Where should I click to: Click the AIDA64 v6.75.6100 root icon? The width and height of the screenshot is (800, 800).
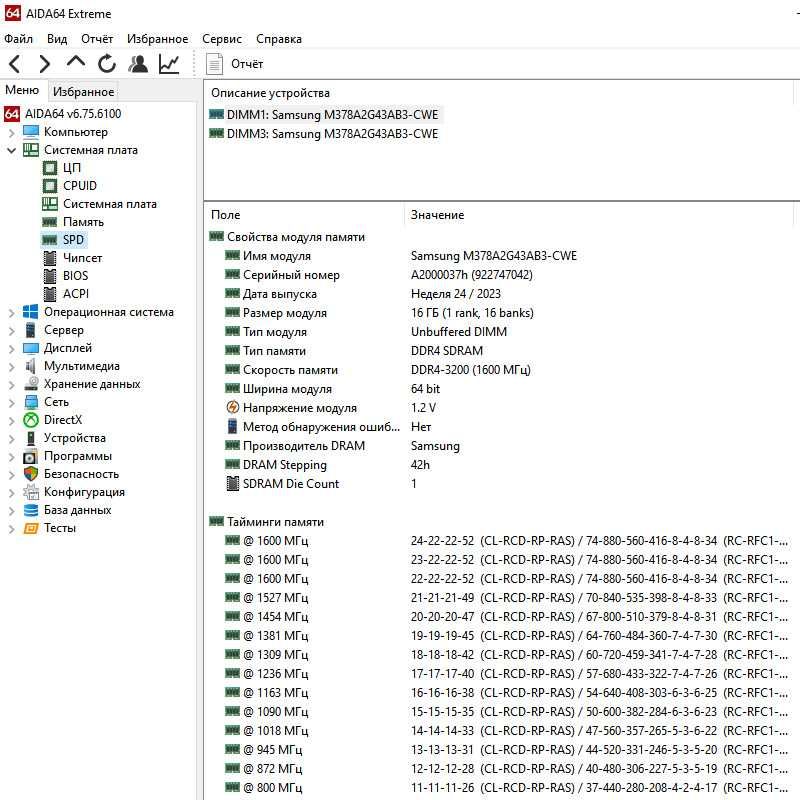coord(12,114)
